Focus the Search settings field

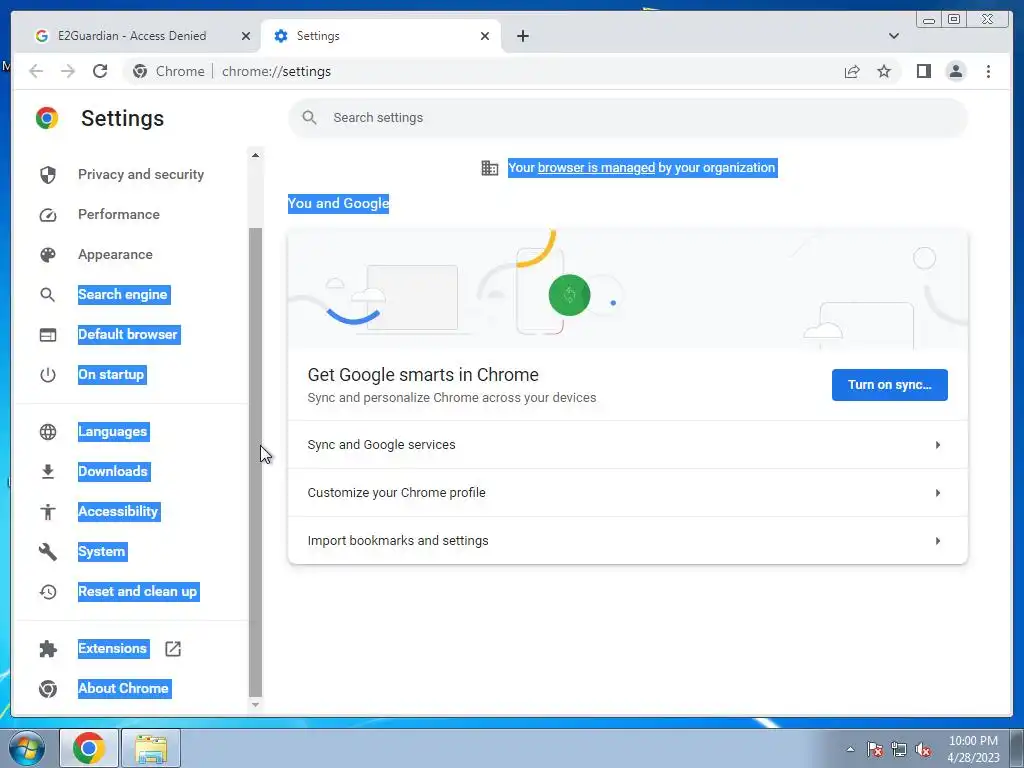point(628,118)
